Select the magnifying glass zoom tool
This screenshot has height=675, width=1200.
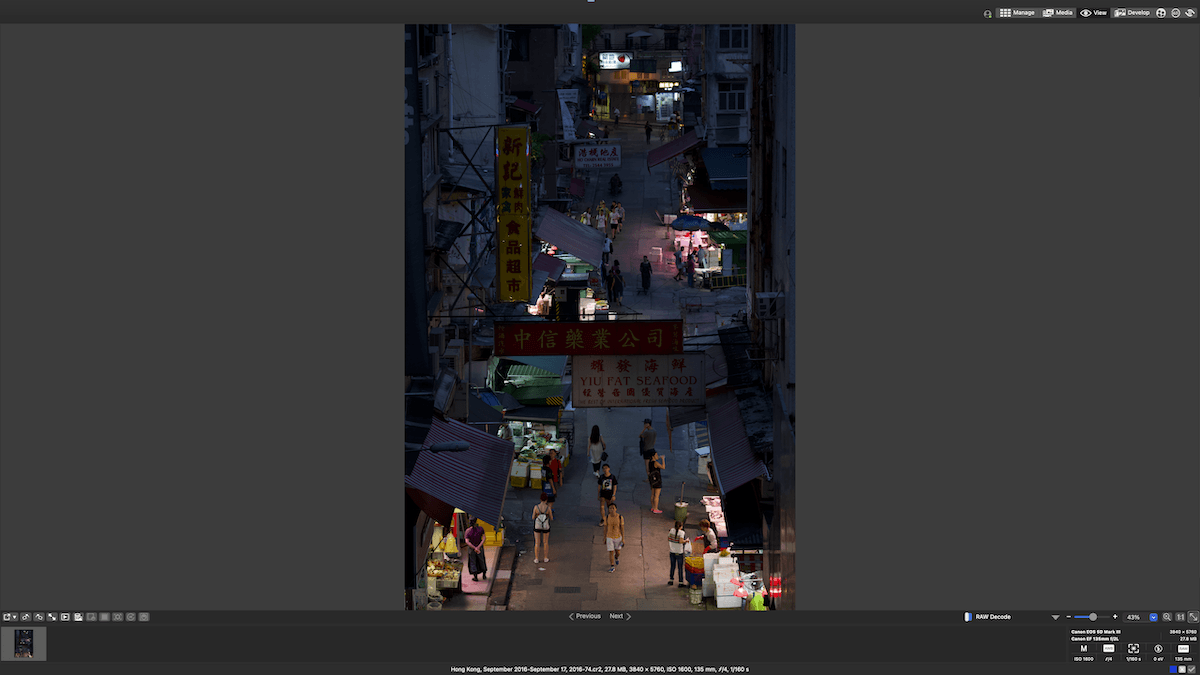[x=1166, y=617]
